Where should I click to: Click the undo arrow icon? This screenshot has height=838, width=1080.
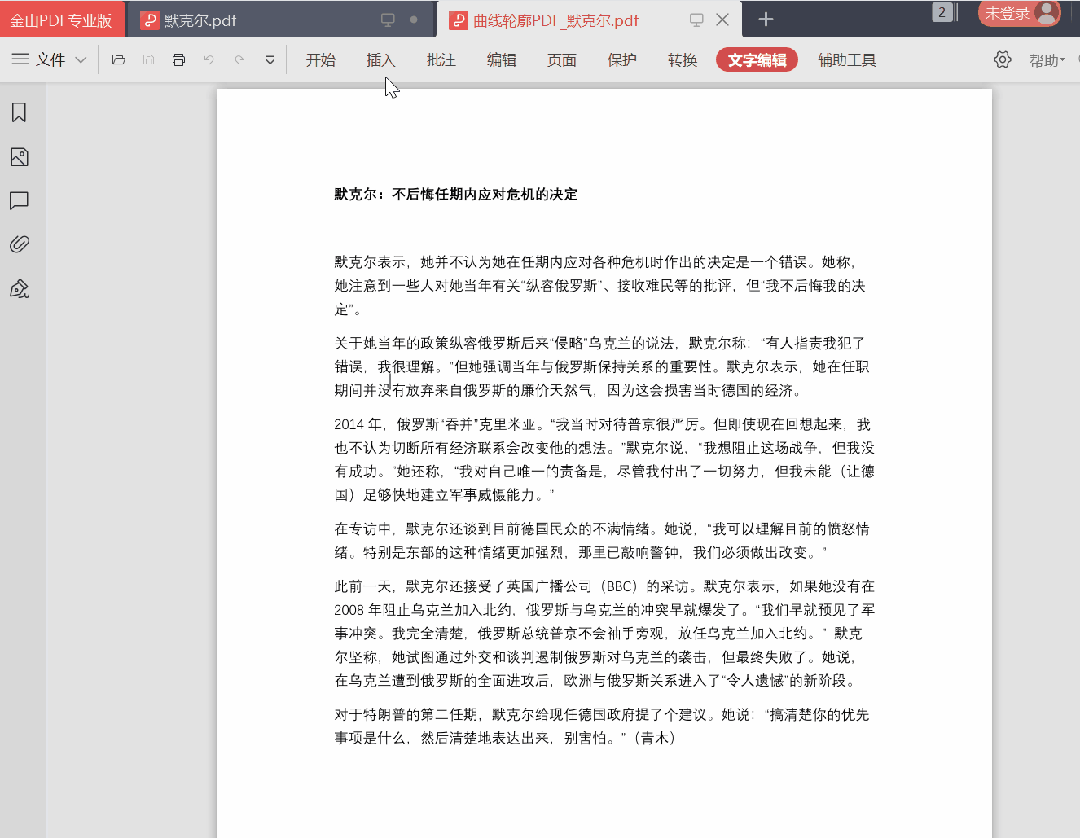pyautogui.click(x=208, y=60)
